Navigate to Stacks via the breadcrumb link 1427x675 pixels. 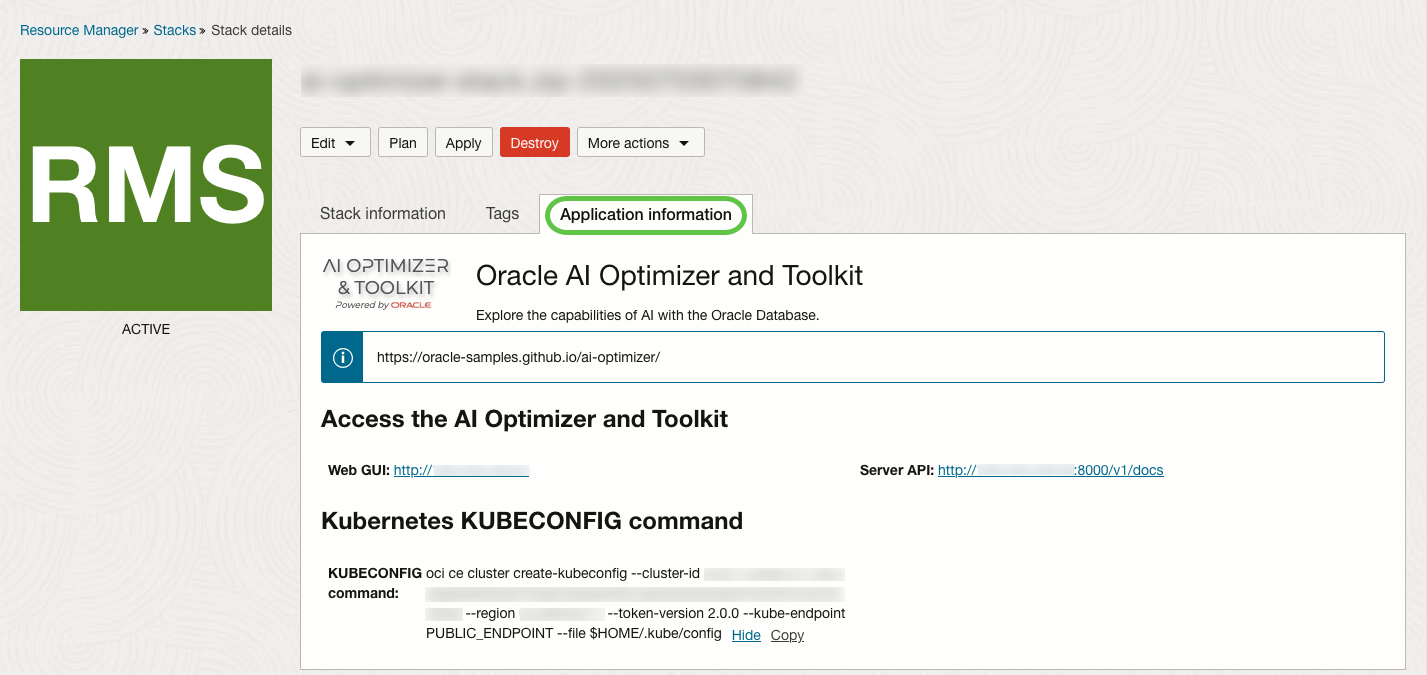pyautogui.click(x=174, y=30)
